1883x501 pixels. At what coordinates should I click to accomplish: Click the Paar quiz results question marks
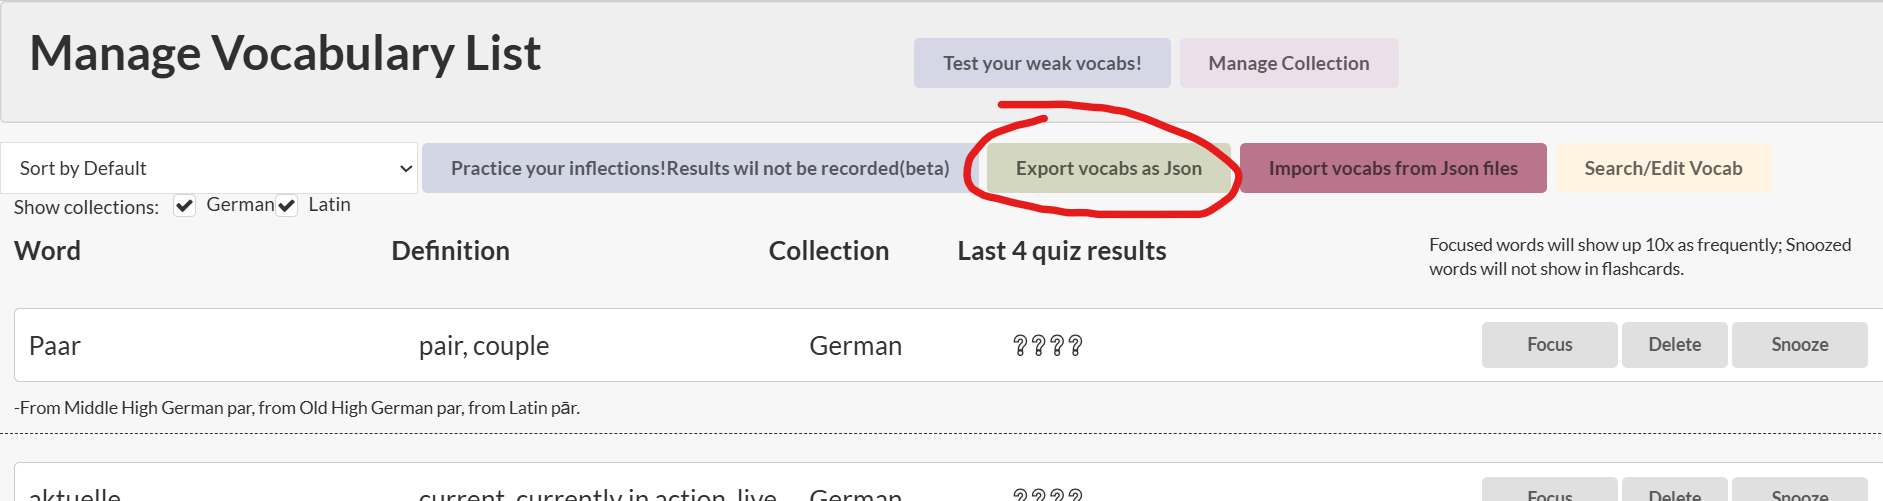[1047, 346]
